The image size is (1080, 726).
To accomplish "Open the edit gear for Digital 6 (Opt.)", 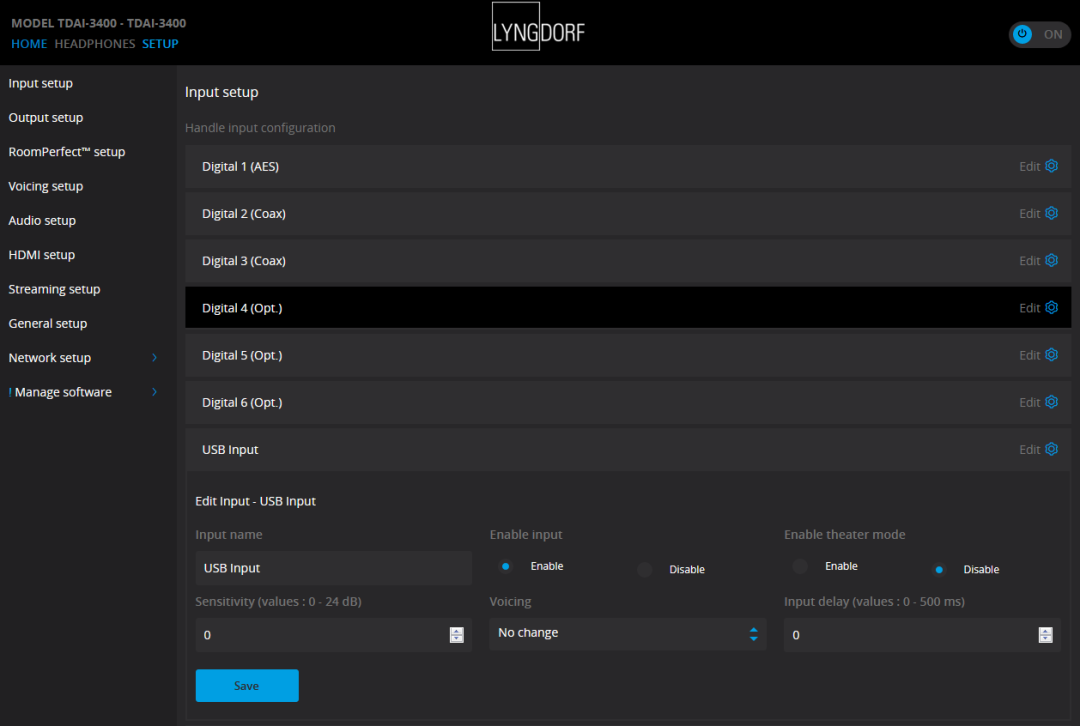I will point(1051,402).
